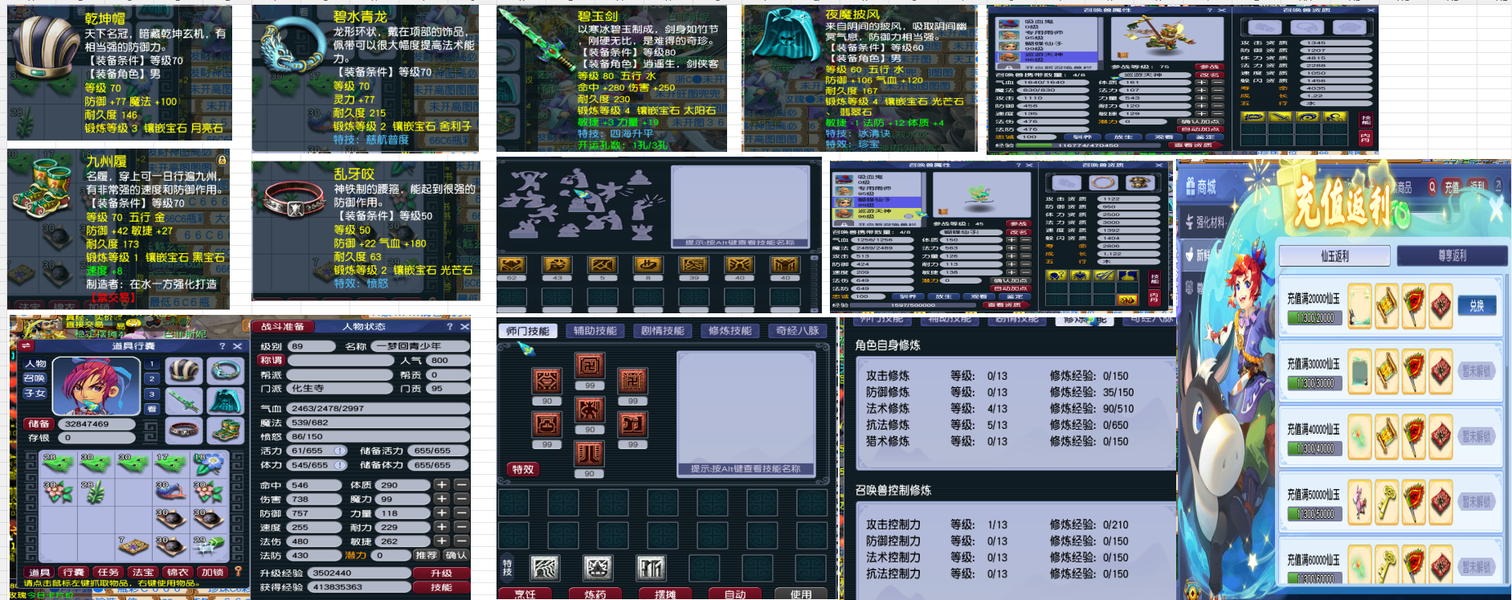This screenshot has width=1512, height=600.
Task: Click the third silver 特技 skill icon
Action: point(651,568)
